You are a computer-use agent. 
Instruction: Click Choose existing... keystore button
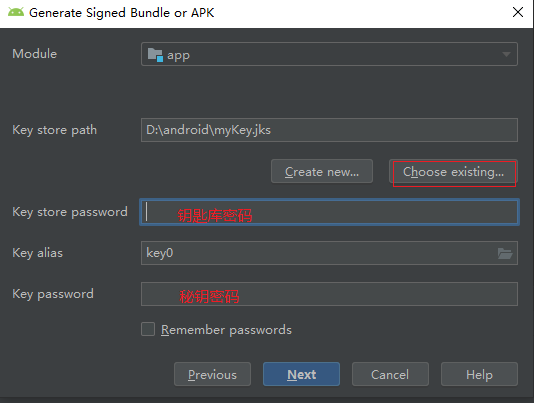[x=453, y=172]
